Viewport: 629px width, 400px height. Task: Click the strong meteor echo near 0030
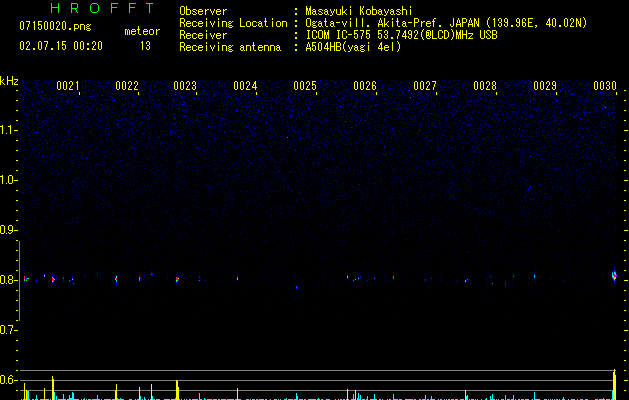click(x=614, y=276)
